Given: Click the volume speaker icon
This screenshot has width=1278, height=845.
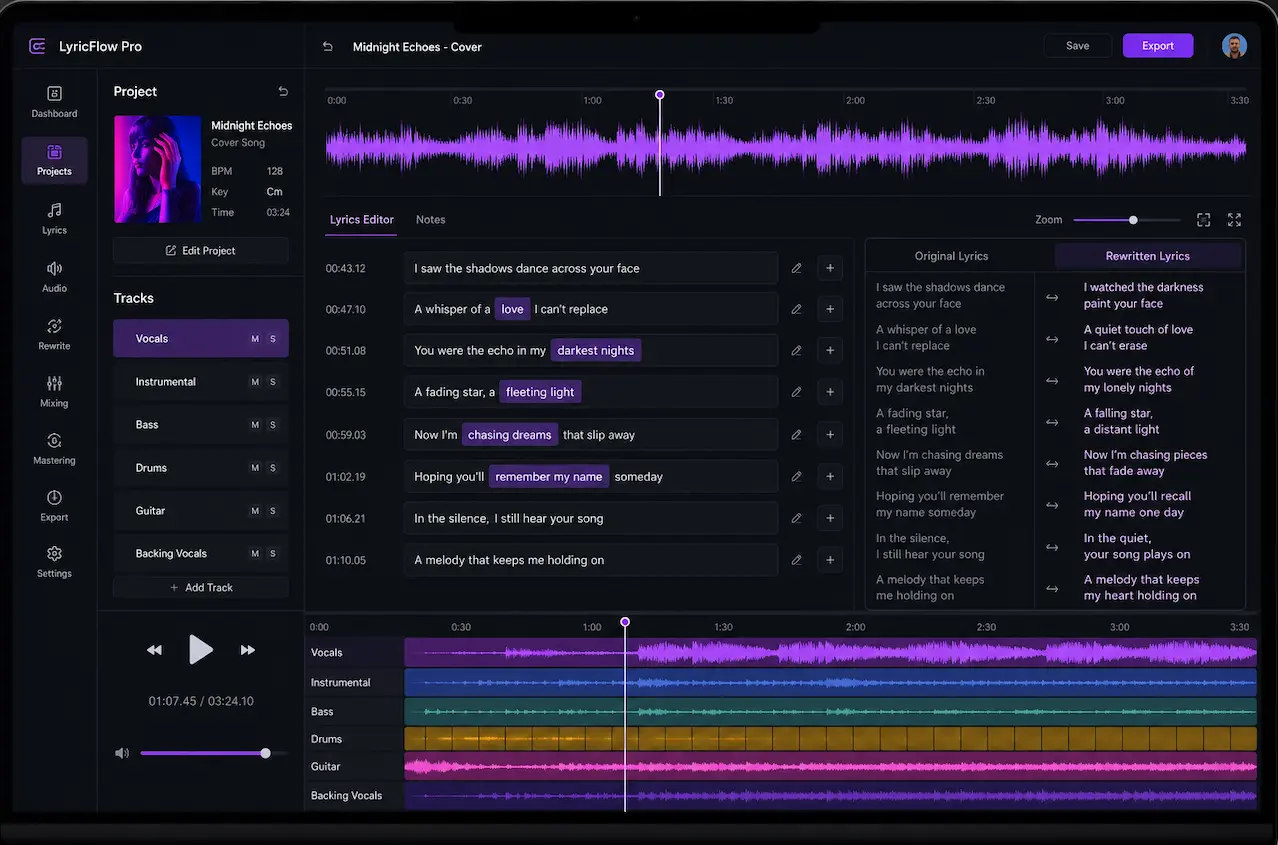Looking at the screenshot, I should (x=122, y=753).
